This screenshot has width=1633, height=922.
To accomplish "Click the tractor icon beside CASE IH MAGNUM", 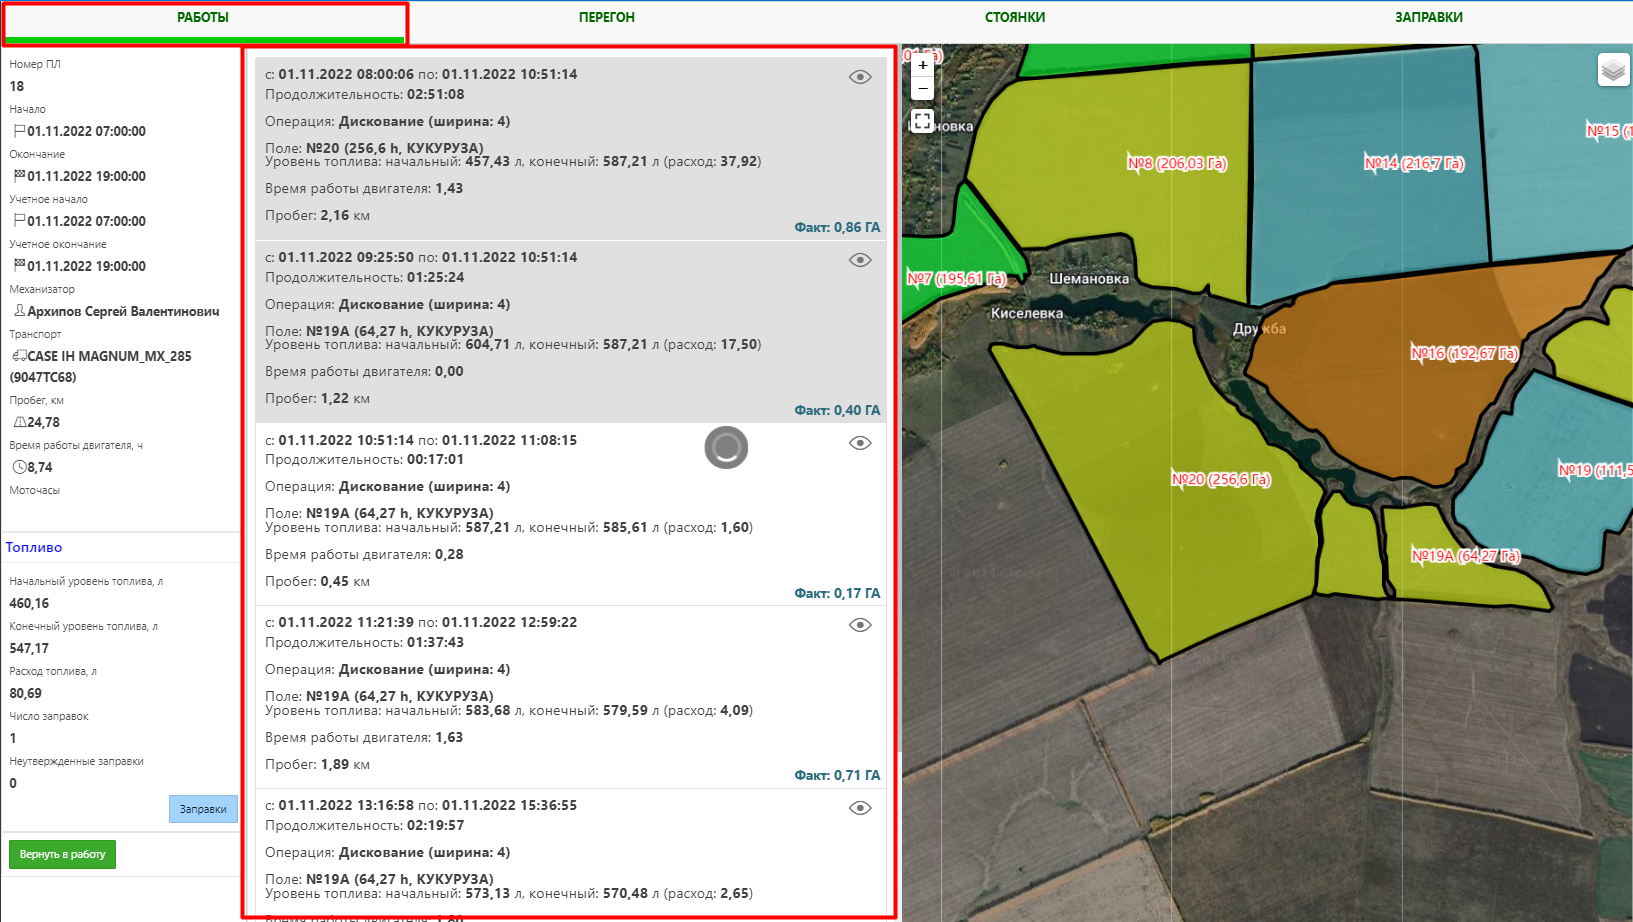I will (x=19, y=356).
